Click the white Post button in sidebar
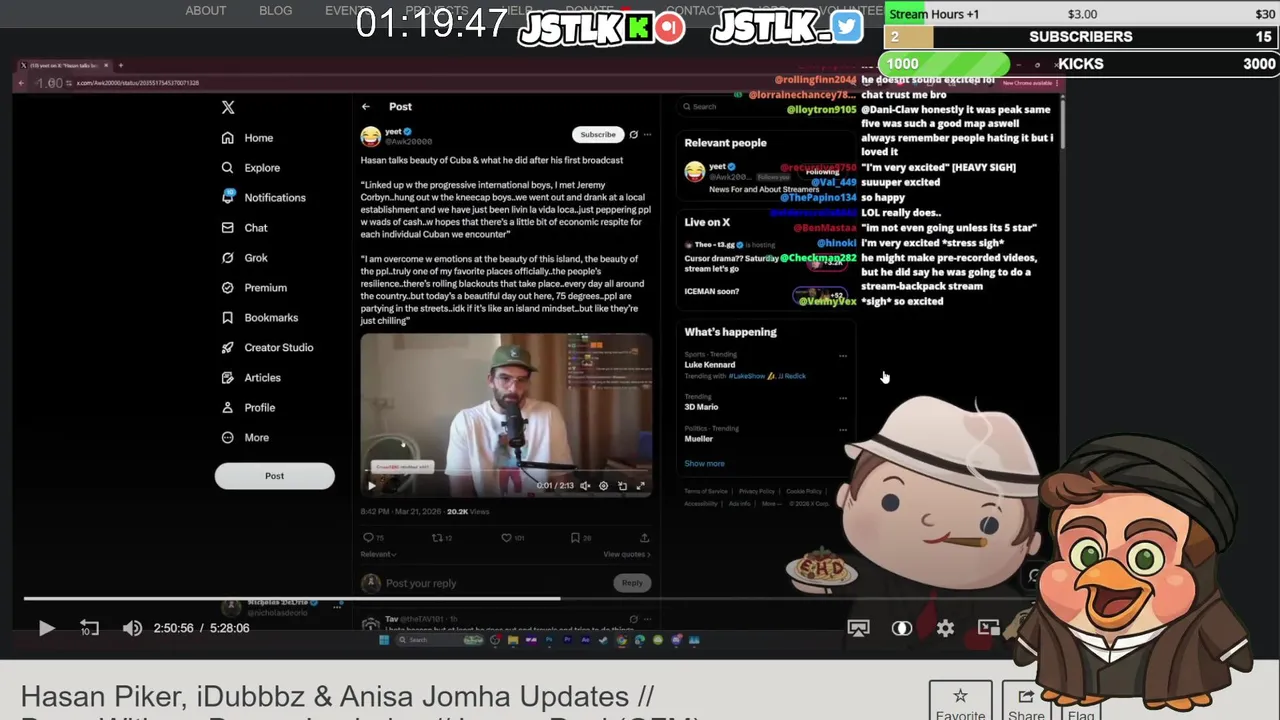This screenshot has height=720, width=1280. pos(274,476)
